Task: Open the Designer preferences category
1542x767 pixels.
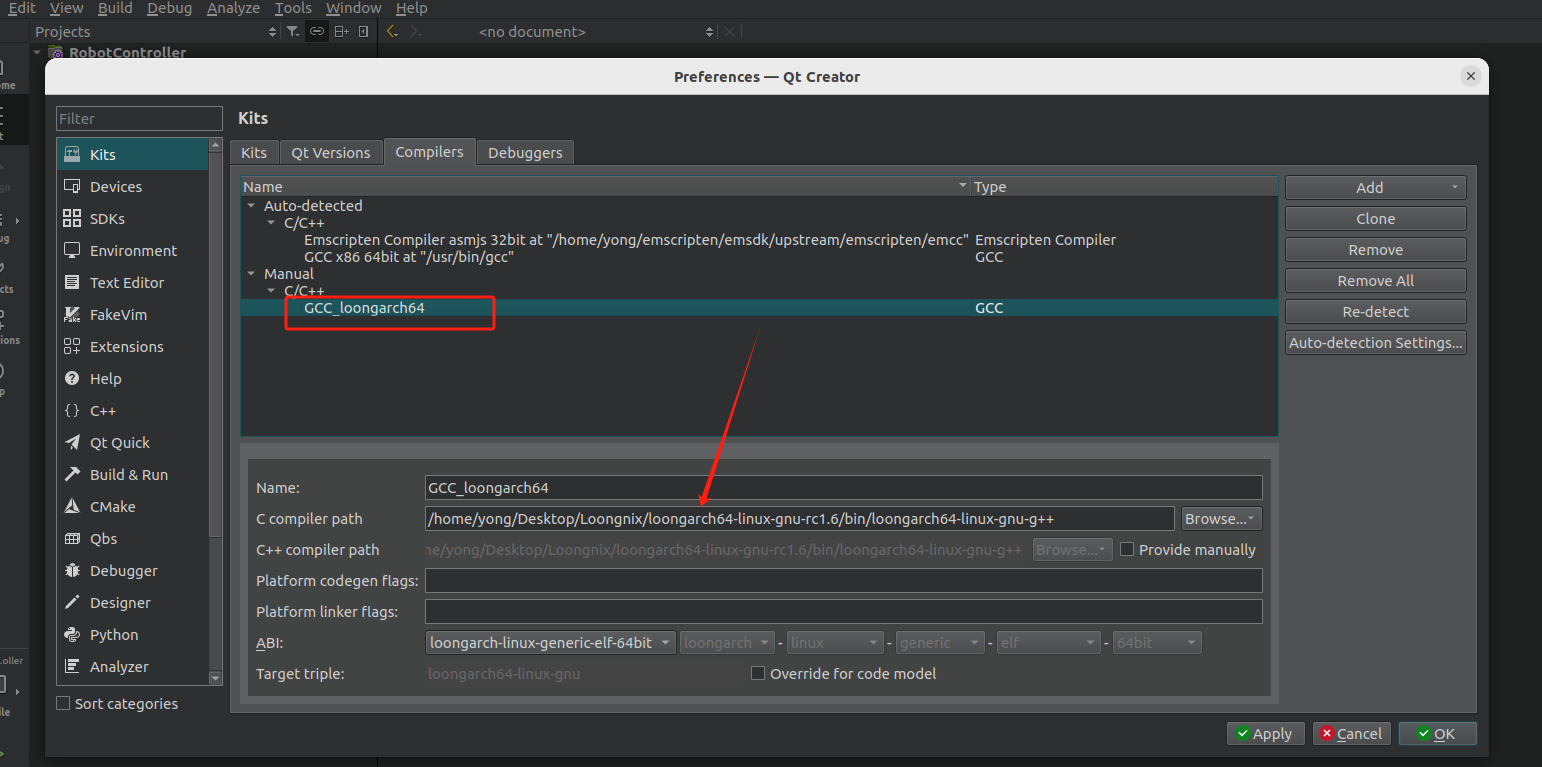Action: [132, 603]
